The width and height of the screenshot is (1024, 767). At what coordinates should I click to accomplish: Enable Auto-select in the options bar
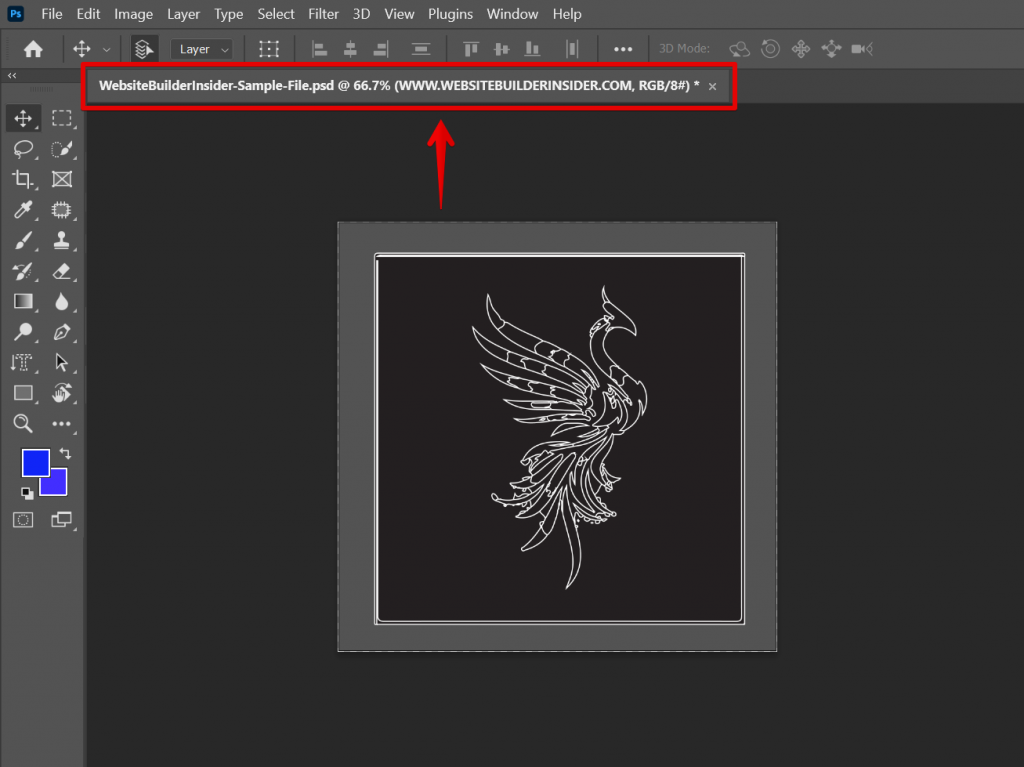click(x=143, y=48)
